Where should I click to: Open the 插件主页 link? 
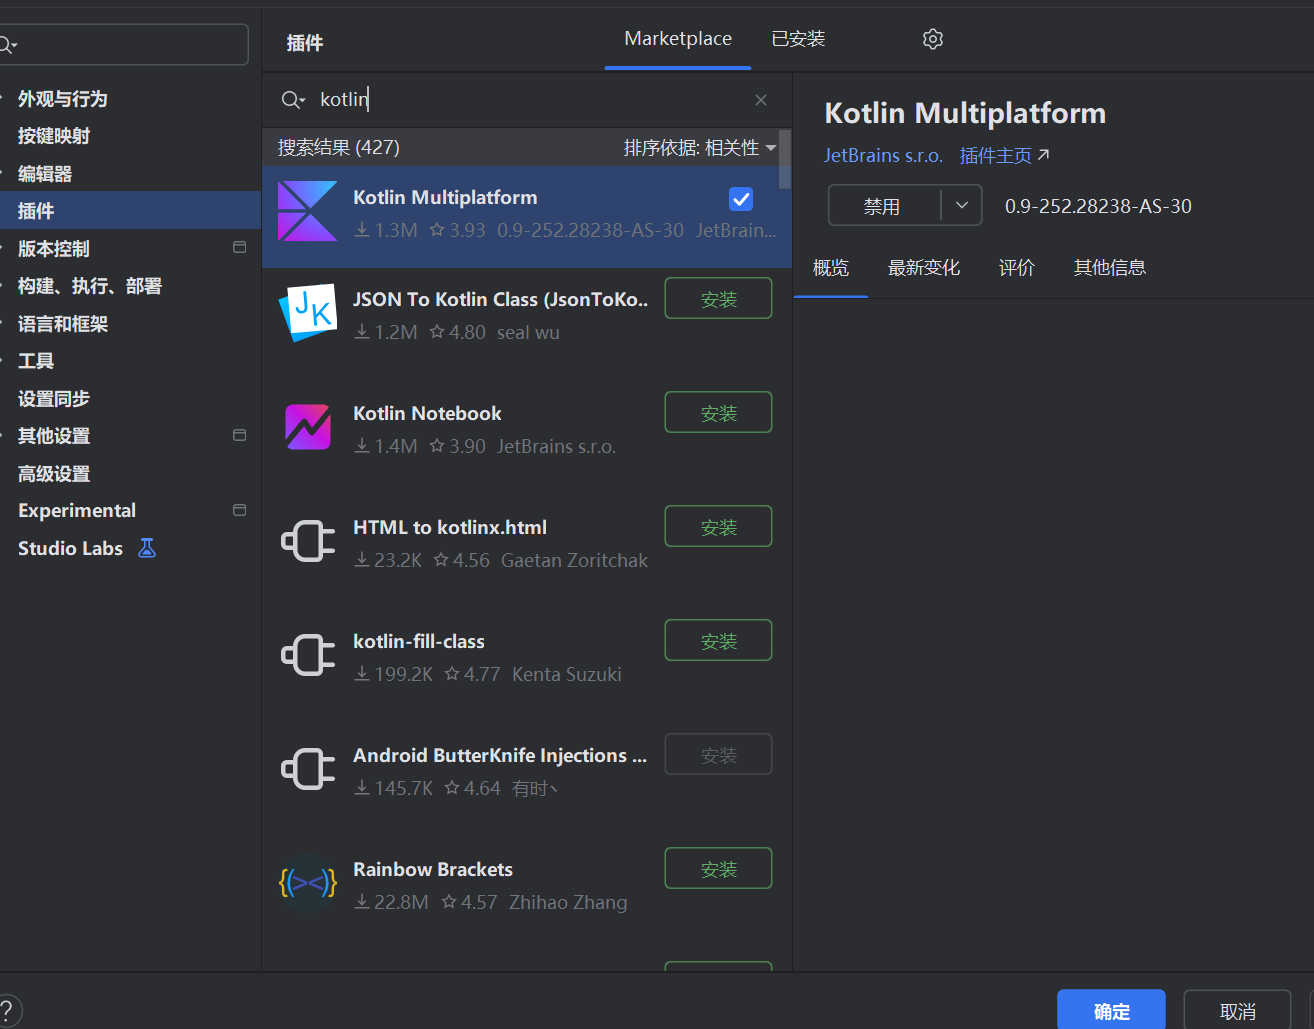(1005, 156)
